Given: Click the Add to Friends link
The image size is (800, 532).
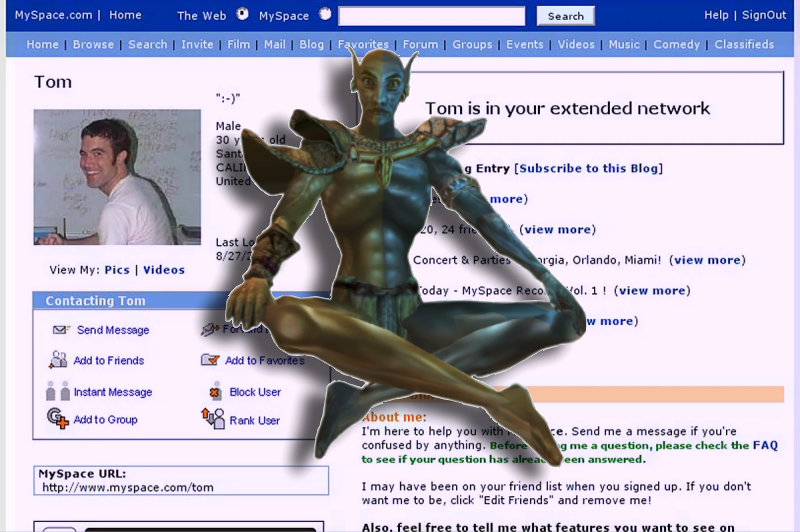Looking at the screenshot, I should point(109,361).
